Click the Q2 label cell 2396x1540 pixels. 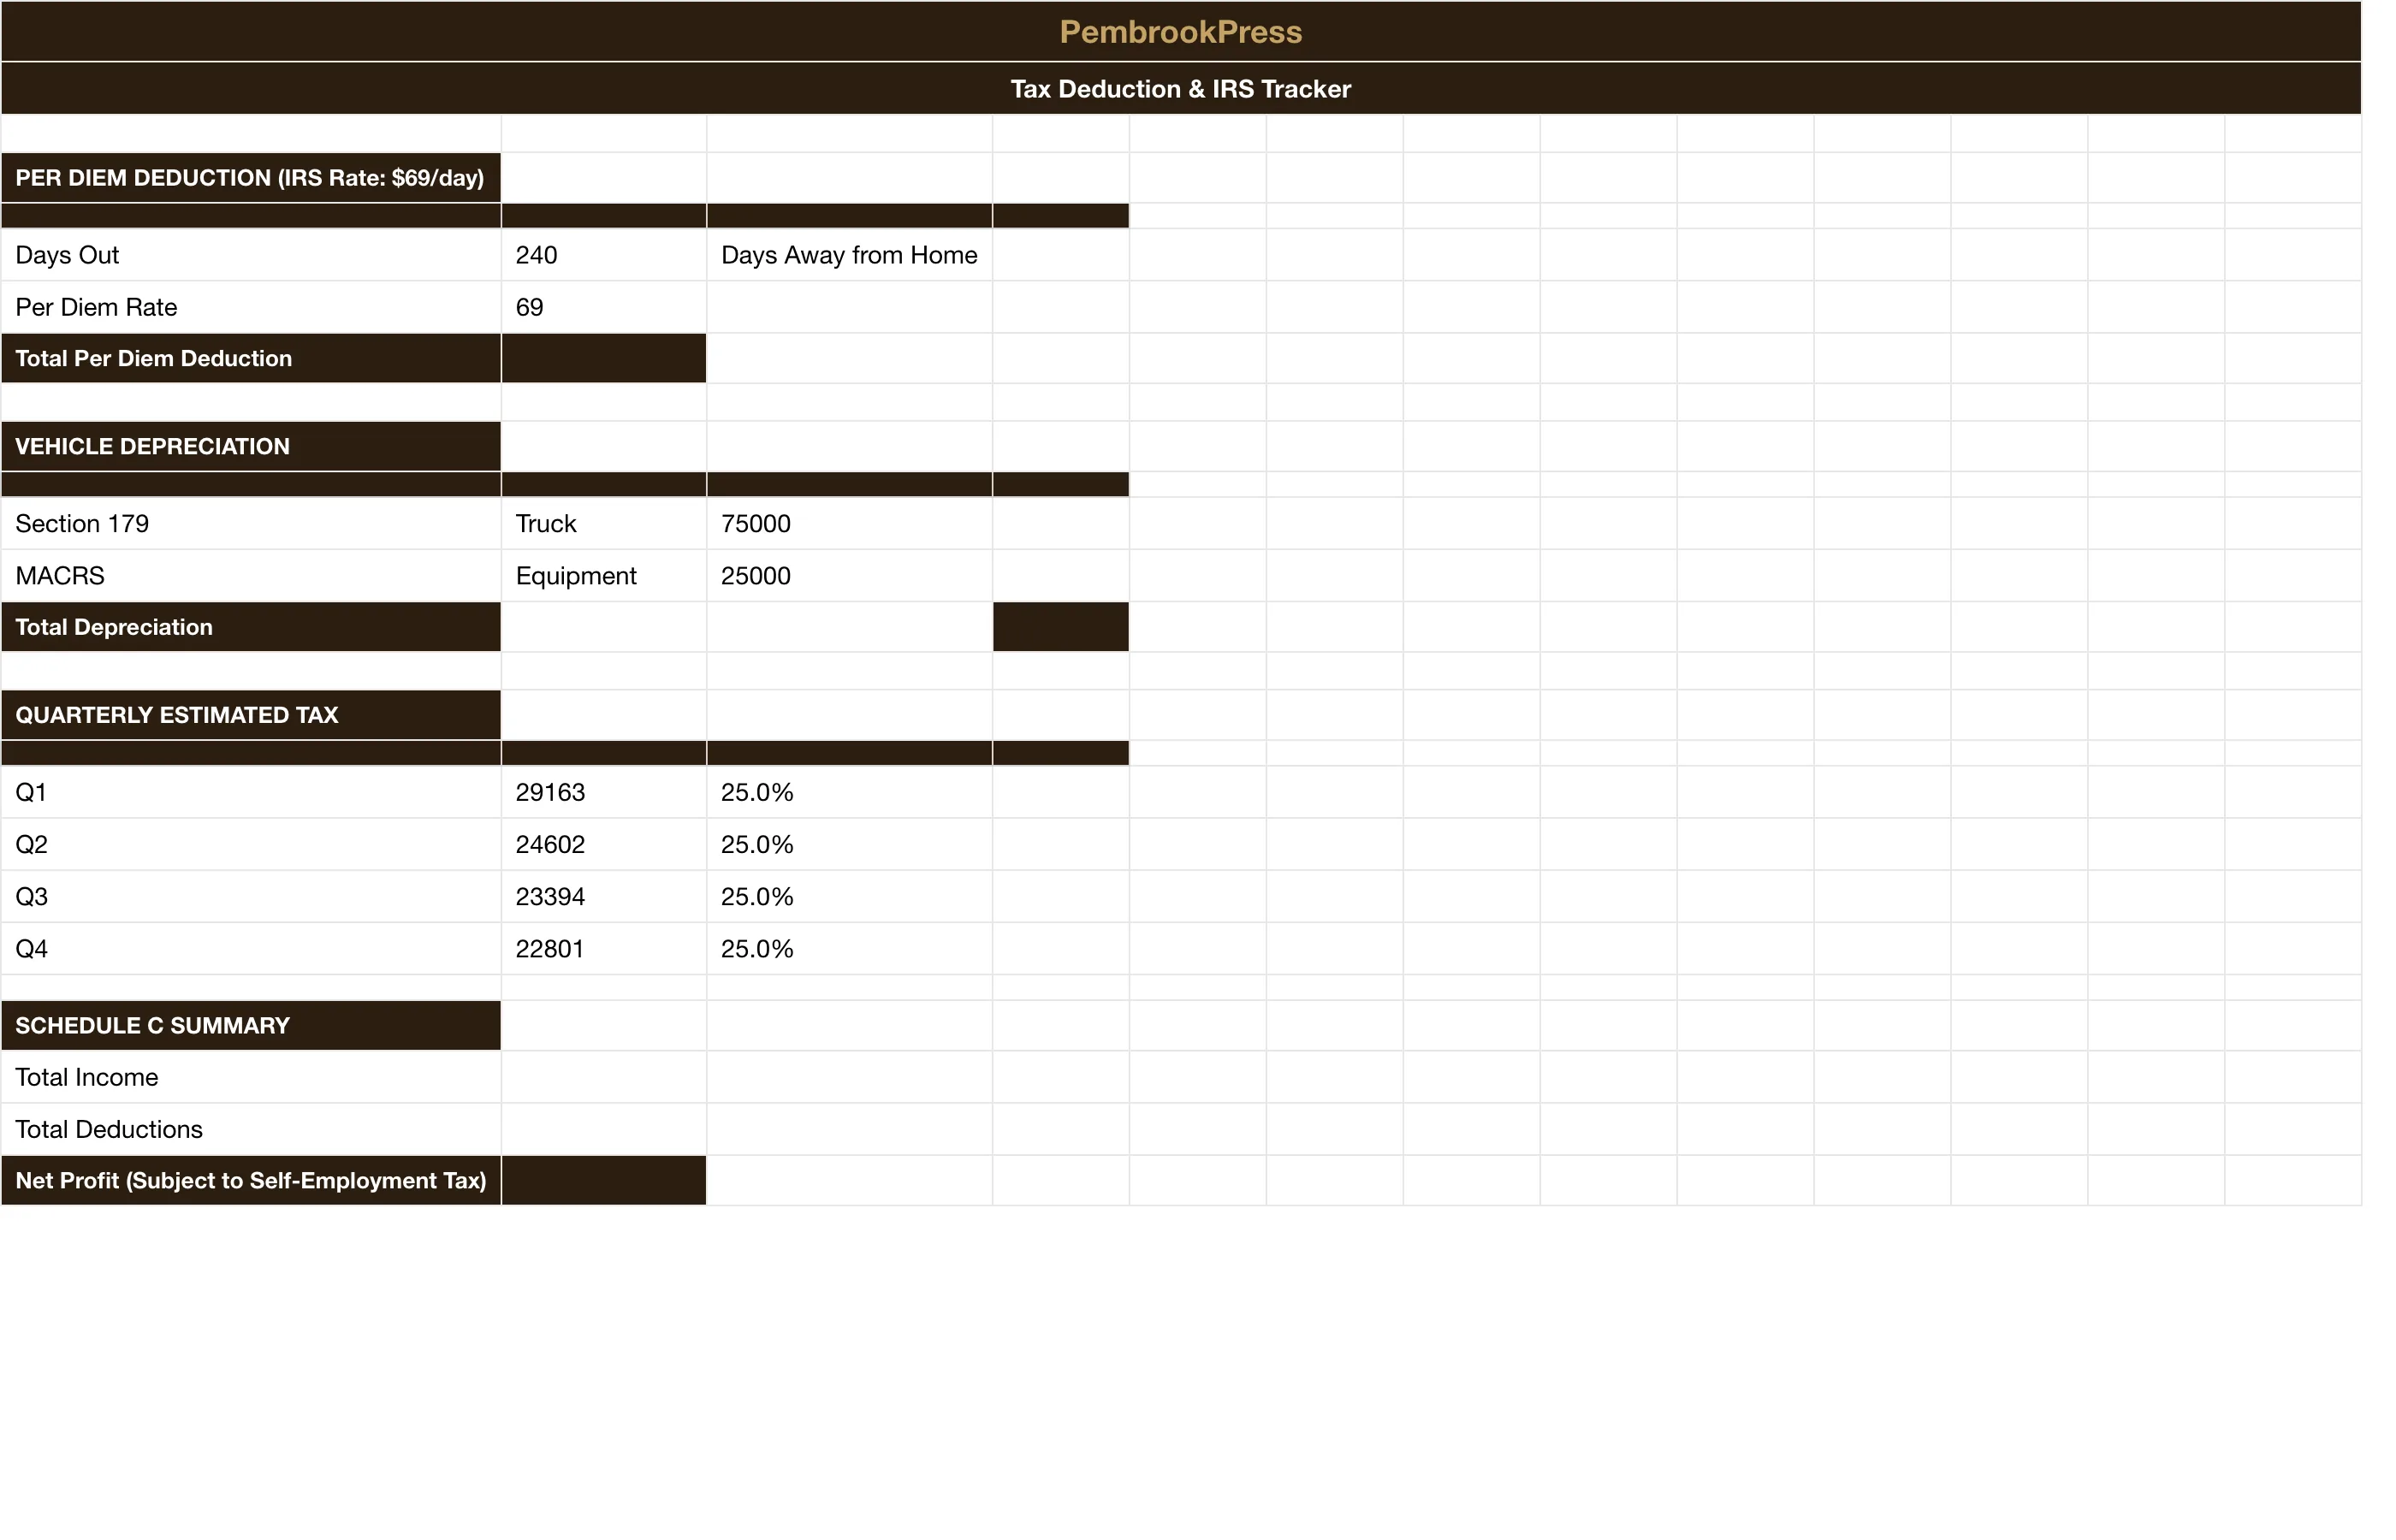coord(251,844)
